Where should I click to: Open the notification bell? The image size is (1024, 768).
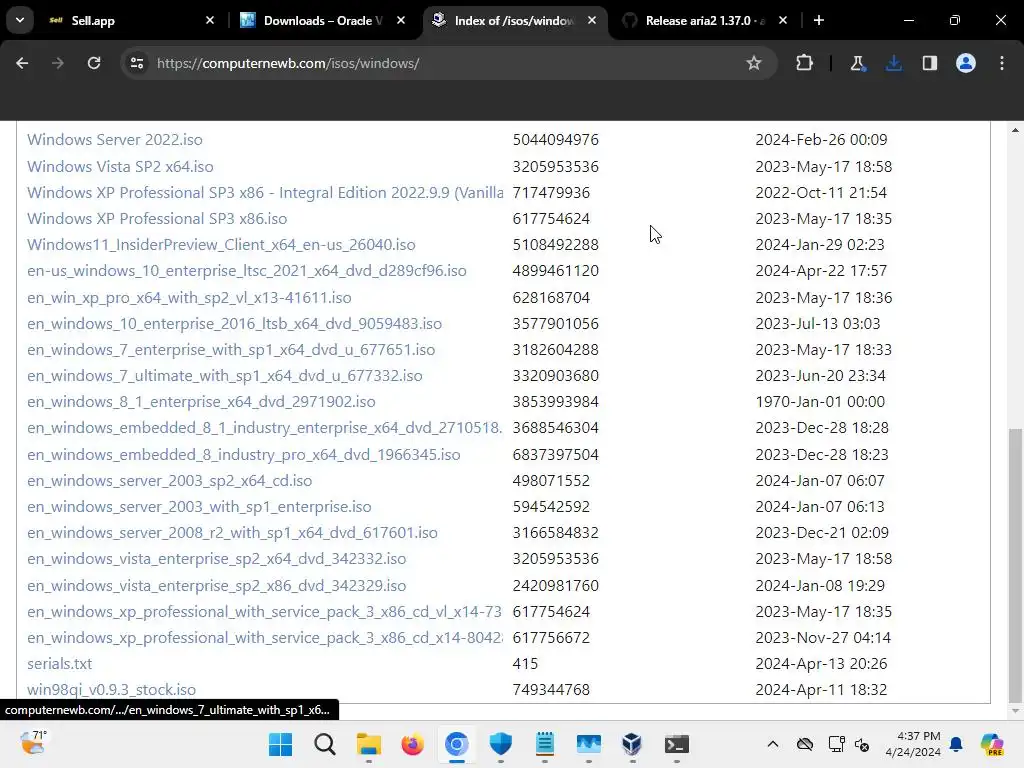click(956, 744)
